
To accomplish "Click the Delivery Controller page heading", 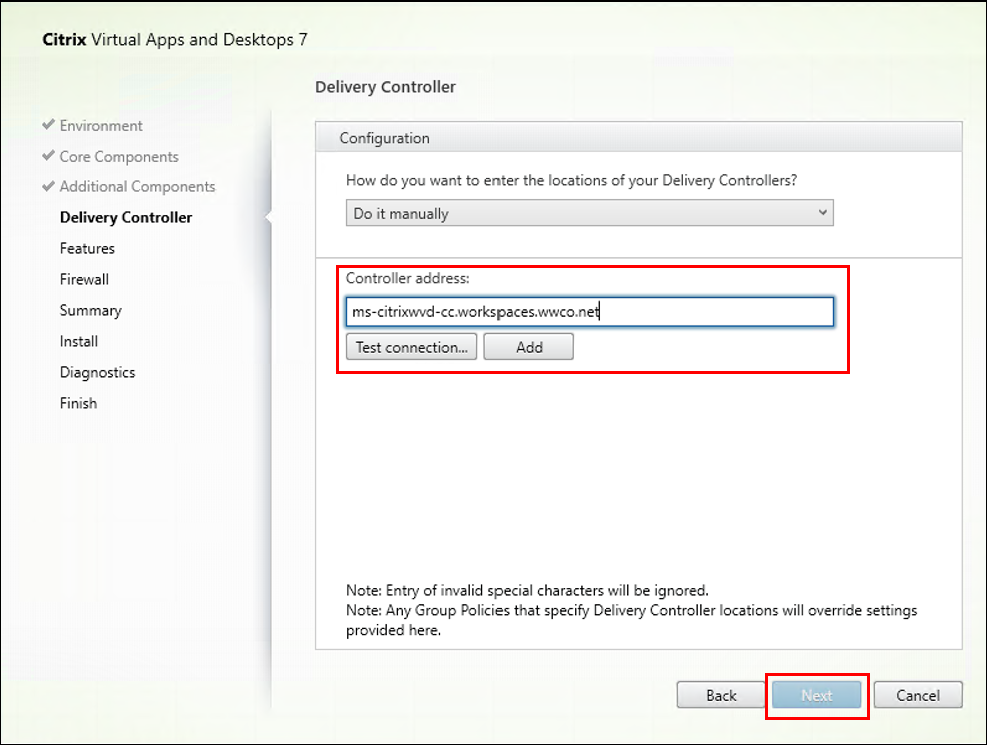I will (x=385, y=87).
